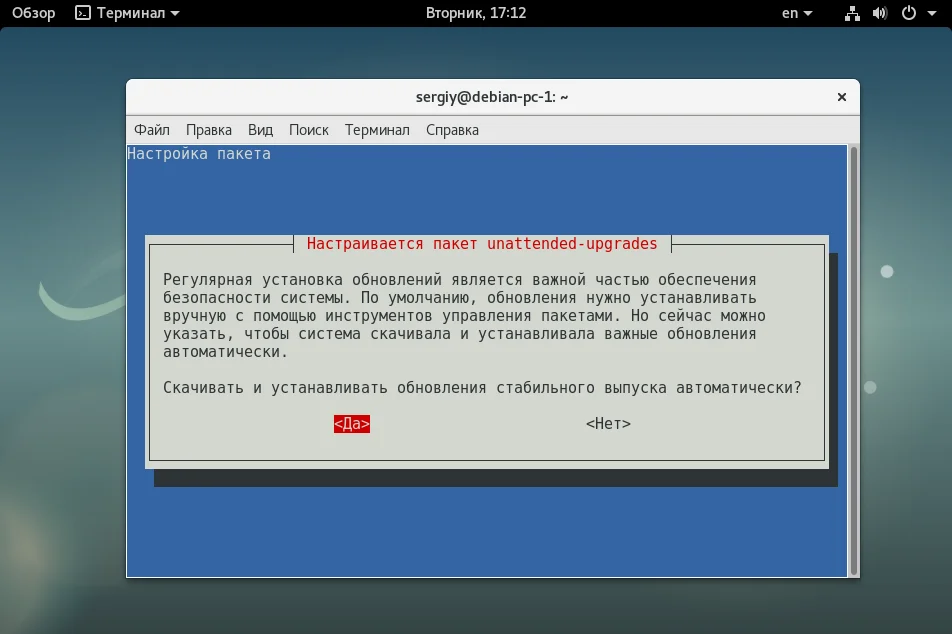Open the Правка menu
The height and width of the screenshot is (634, 952).
coord(209,130)
